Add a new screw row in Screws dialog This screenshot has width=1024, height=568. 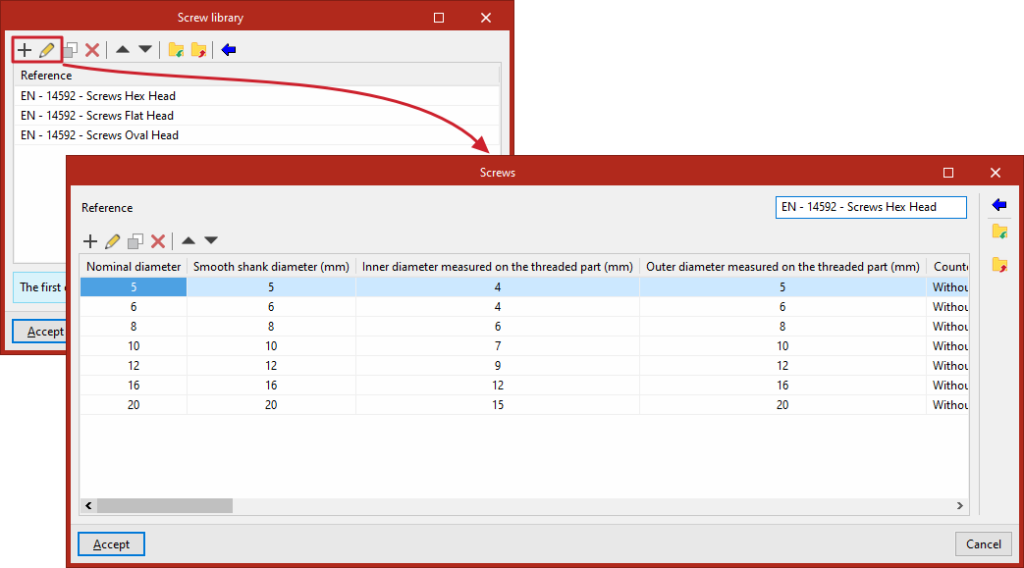pyautogui.click(x=90, y=241)
